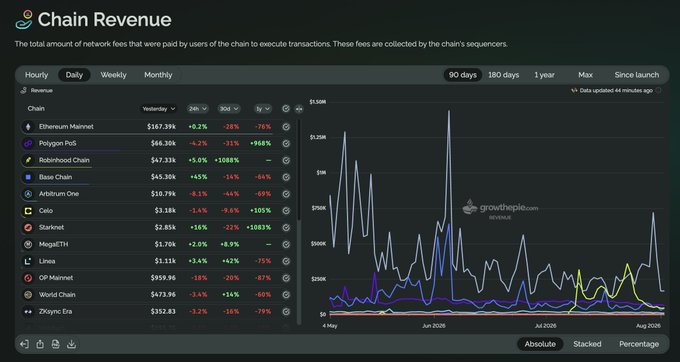This screenshot has height=362, width=680.
Task: Click the data updated info icon
Action: (658, 90)
